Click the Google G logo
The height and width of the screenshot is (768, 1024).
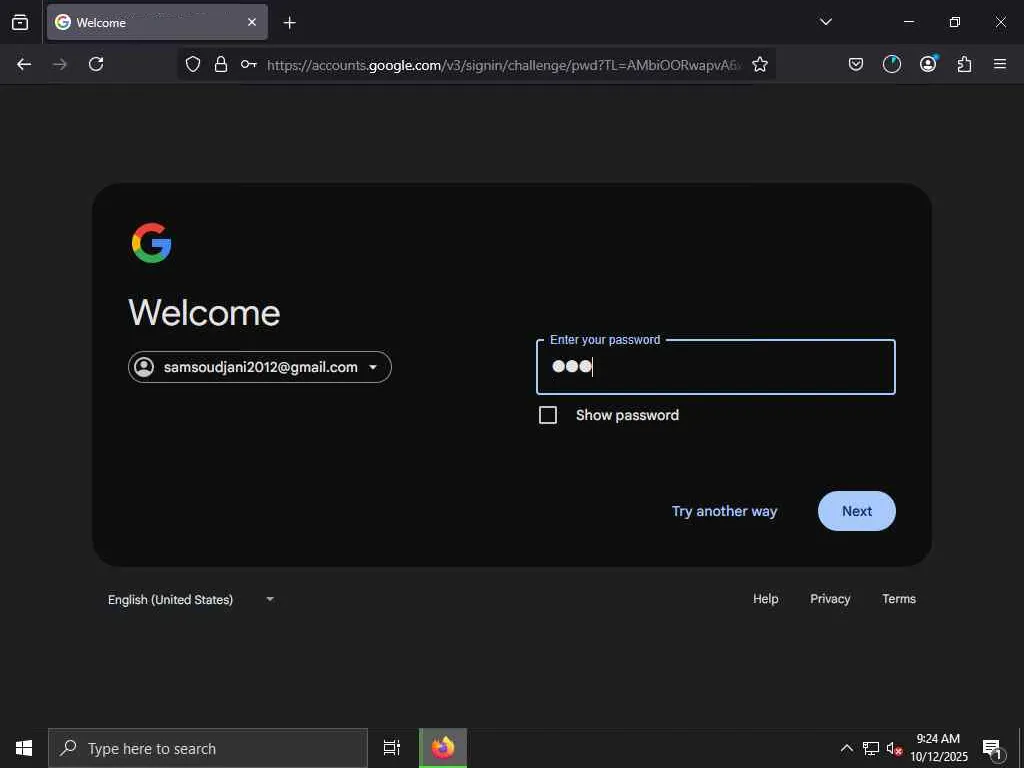point(152,243)
